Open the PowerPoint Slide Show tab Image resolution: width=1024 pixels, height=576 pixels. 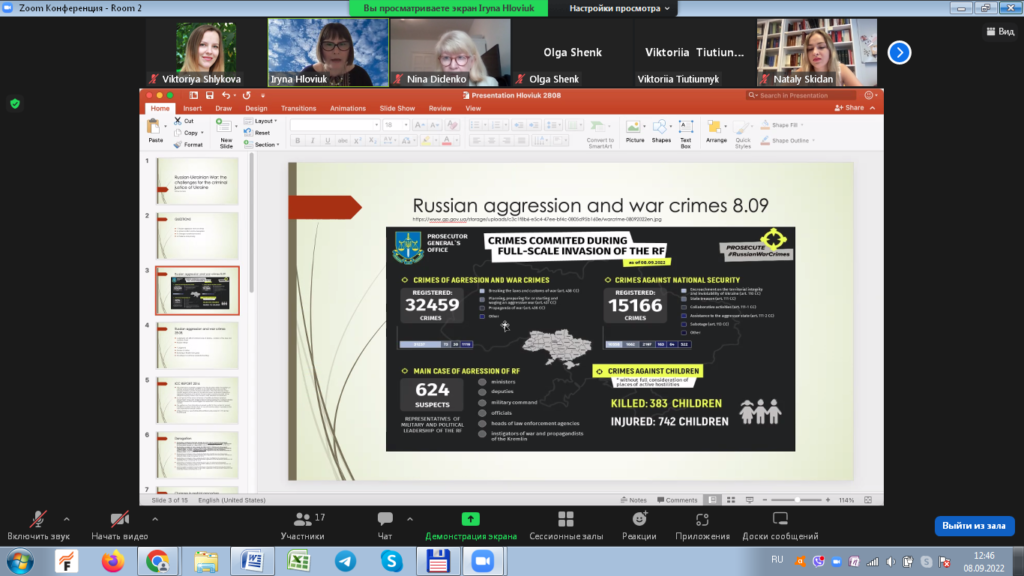click(x=397, y=108)
